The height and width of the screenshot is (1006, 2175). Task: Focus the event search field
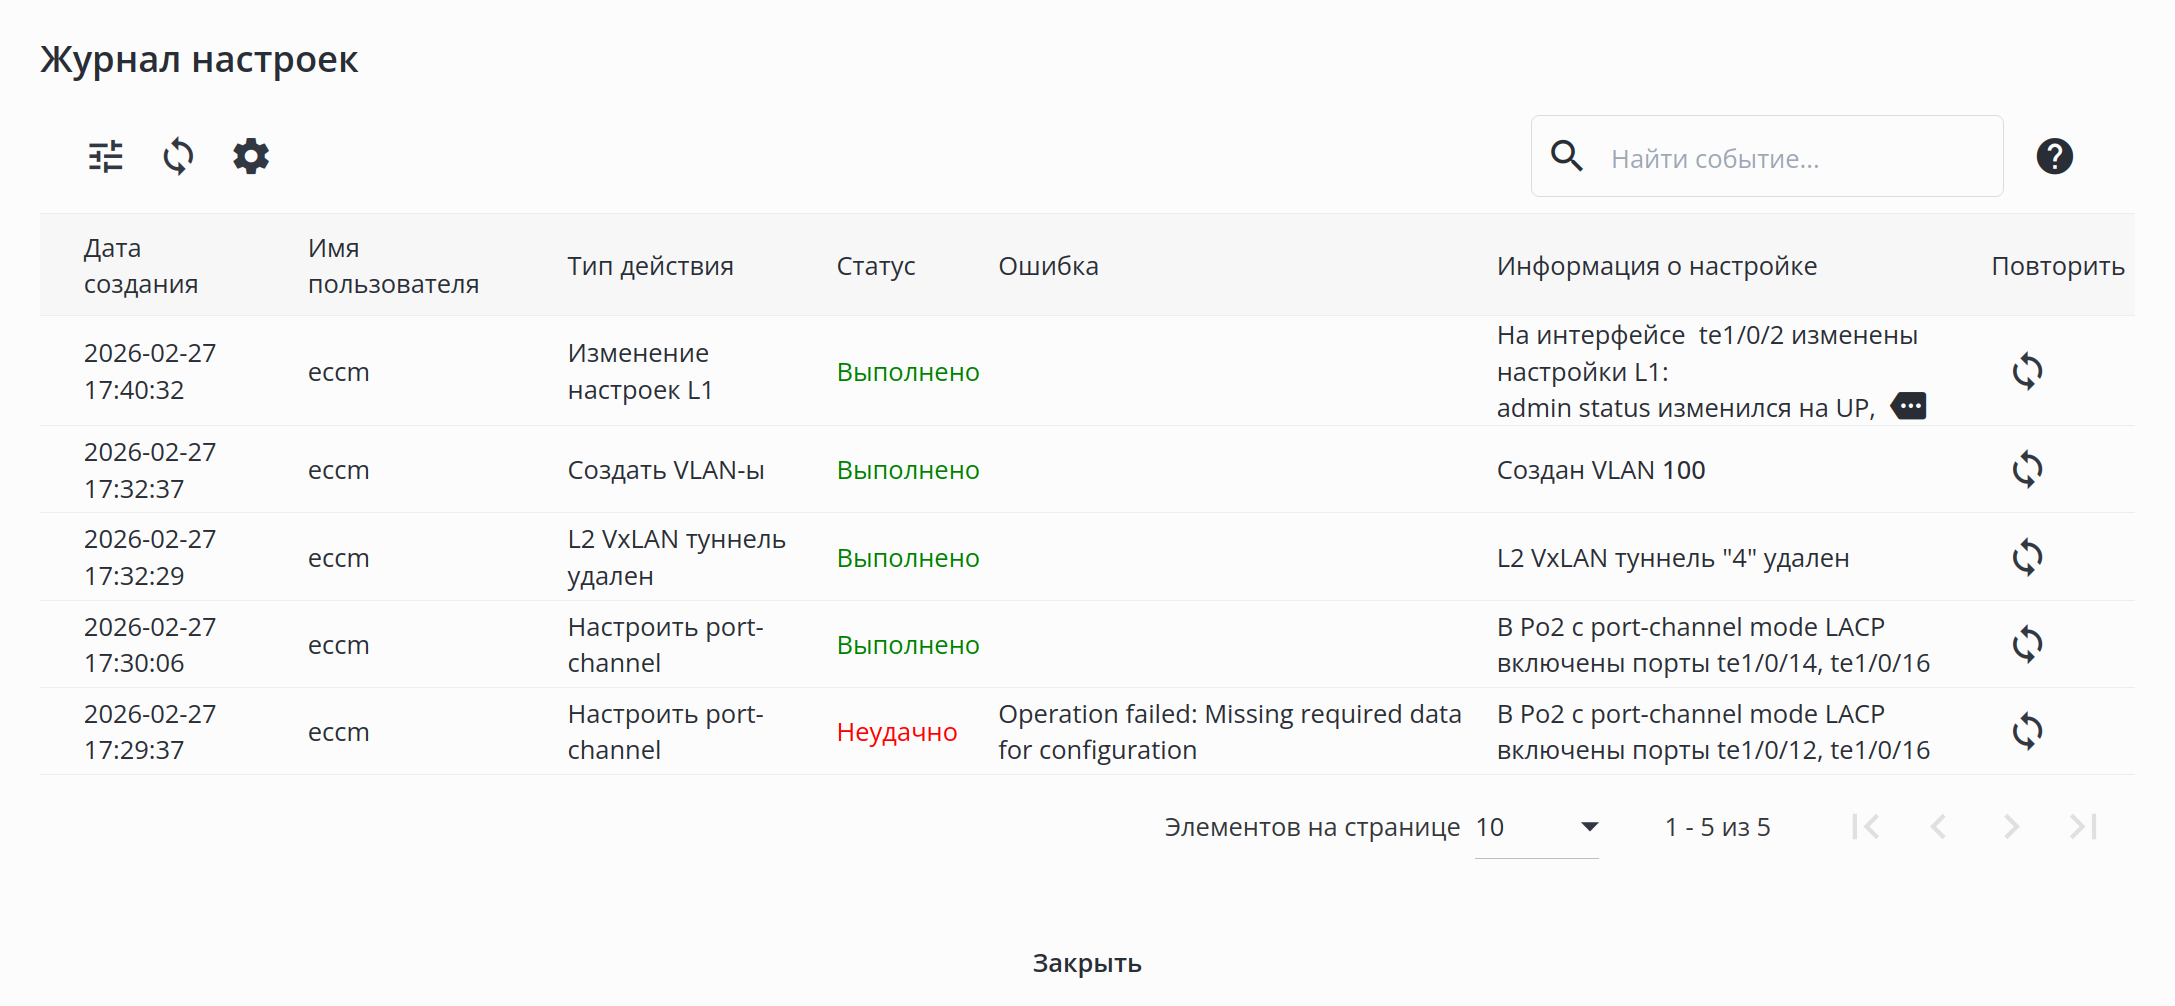(1790, 158)
